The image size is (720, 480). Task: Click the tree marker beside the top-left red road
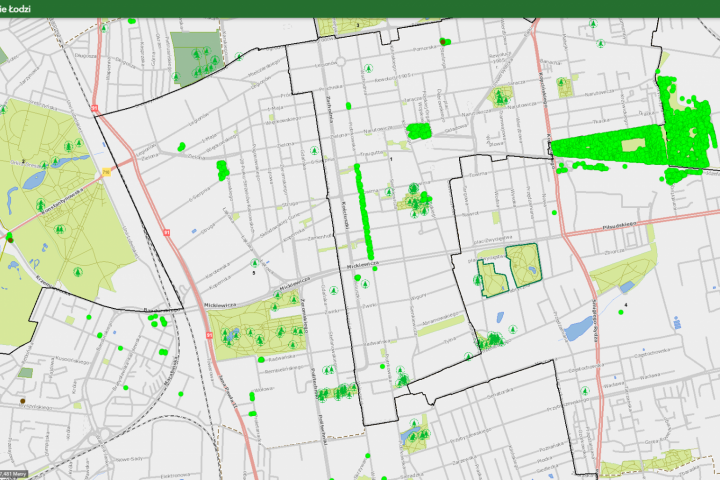(104, 28)
